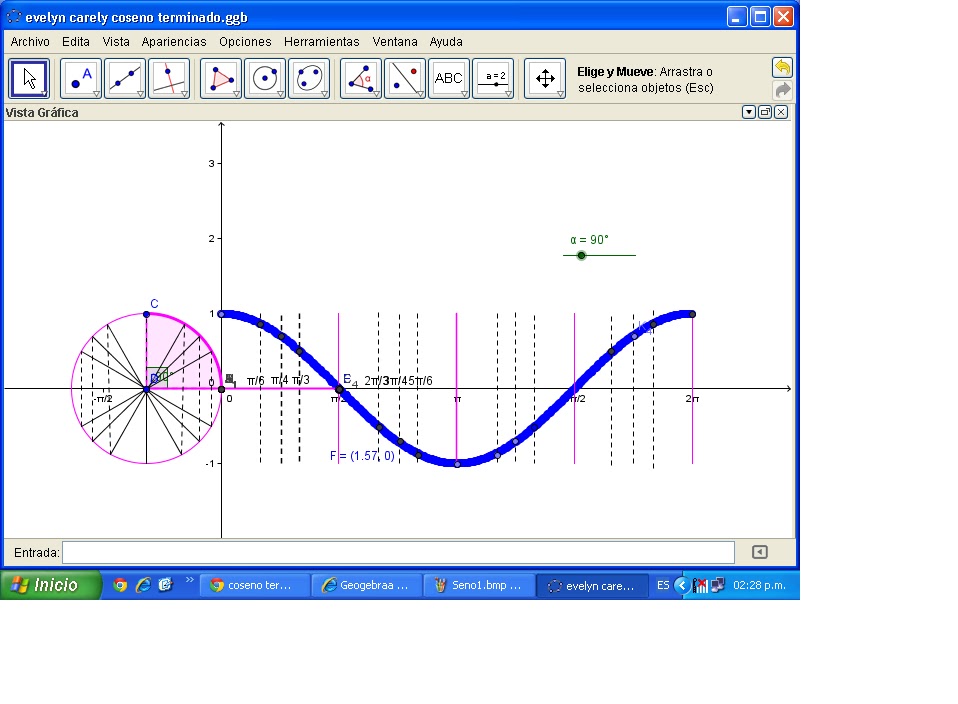This screenshot has height=704, width=958.
Task: Click the Redo arrow icon
Action: pos(782,90)
